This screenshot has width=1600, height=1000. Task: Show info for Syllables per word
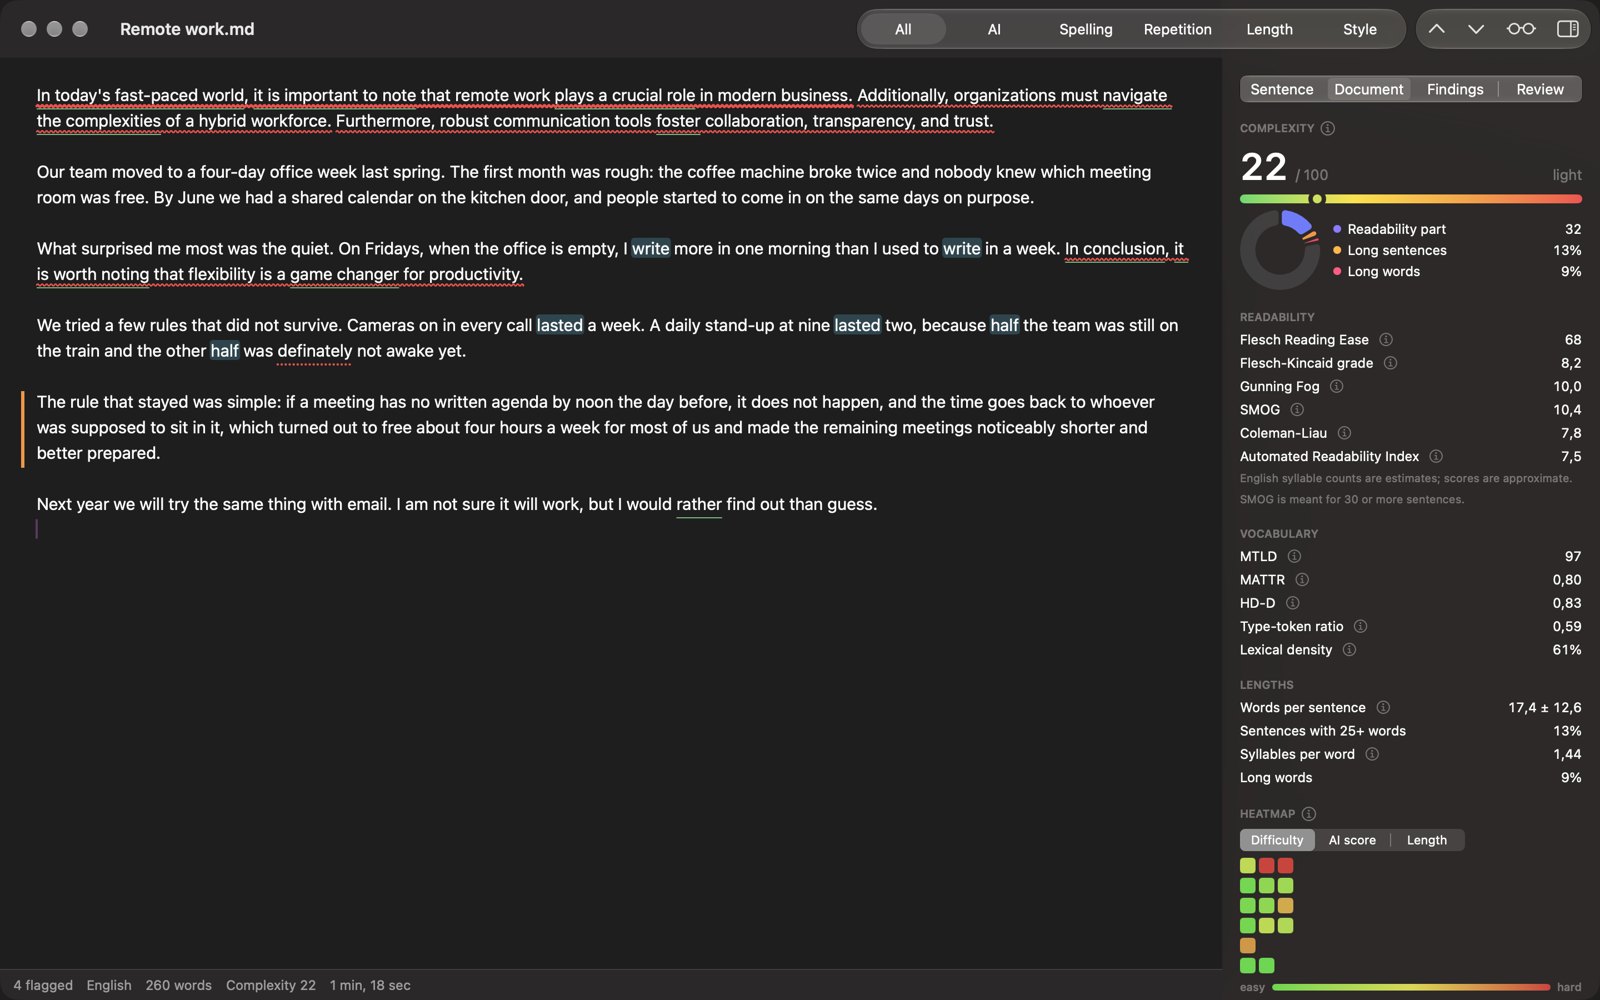click(1372, 754)
